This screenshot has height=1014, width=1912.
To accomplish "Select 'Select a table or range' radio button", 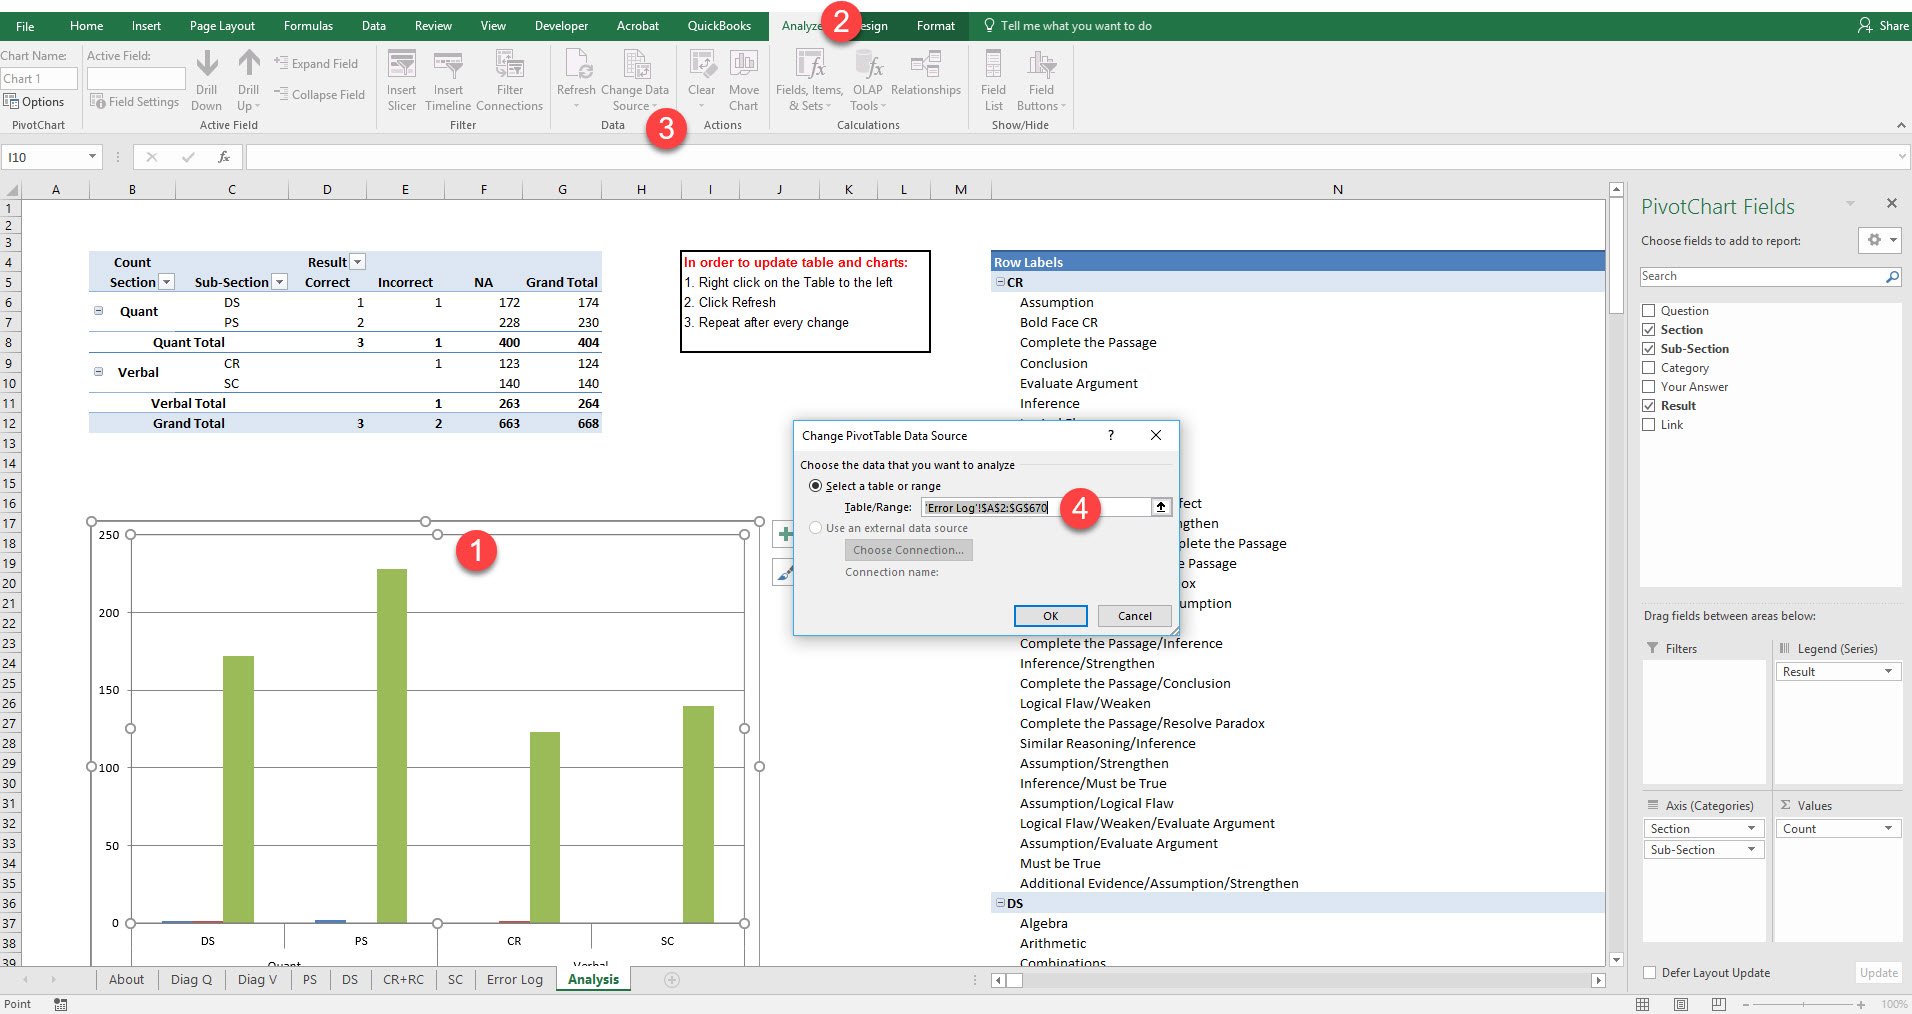I will tap(815, 486).
